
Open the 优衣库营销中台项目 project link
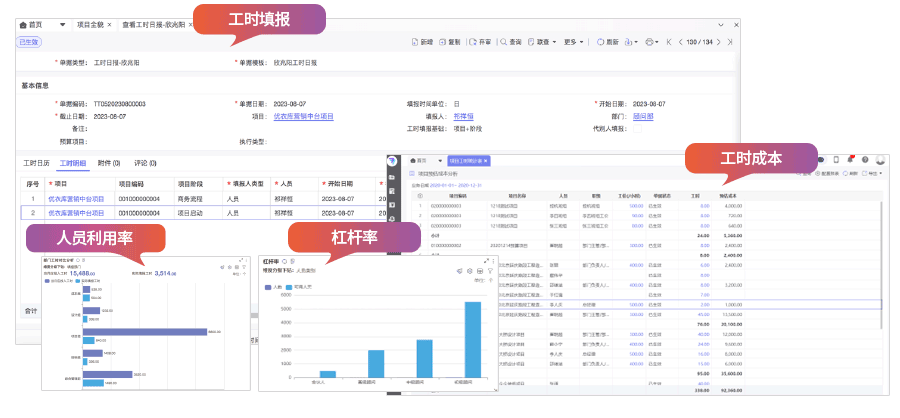303,116
